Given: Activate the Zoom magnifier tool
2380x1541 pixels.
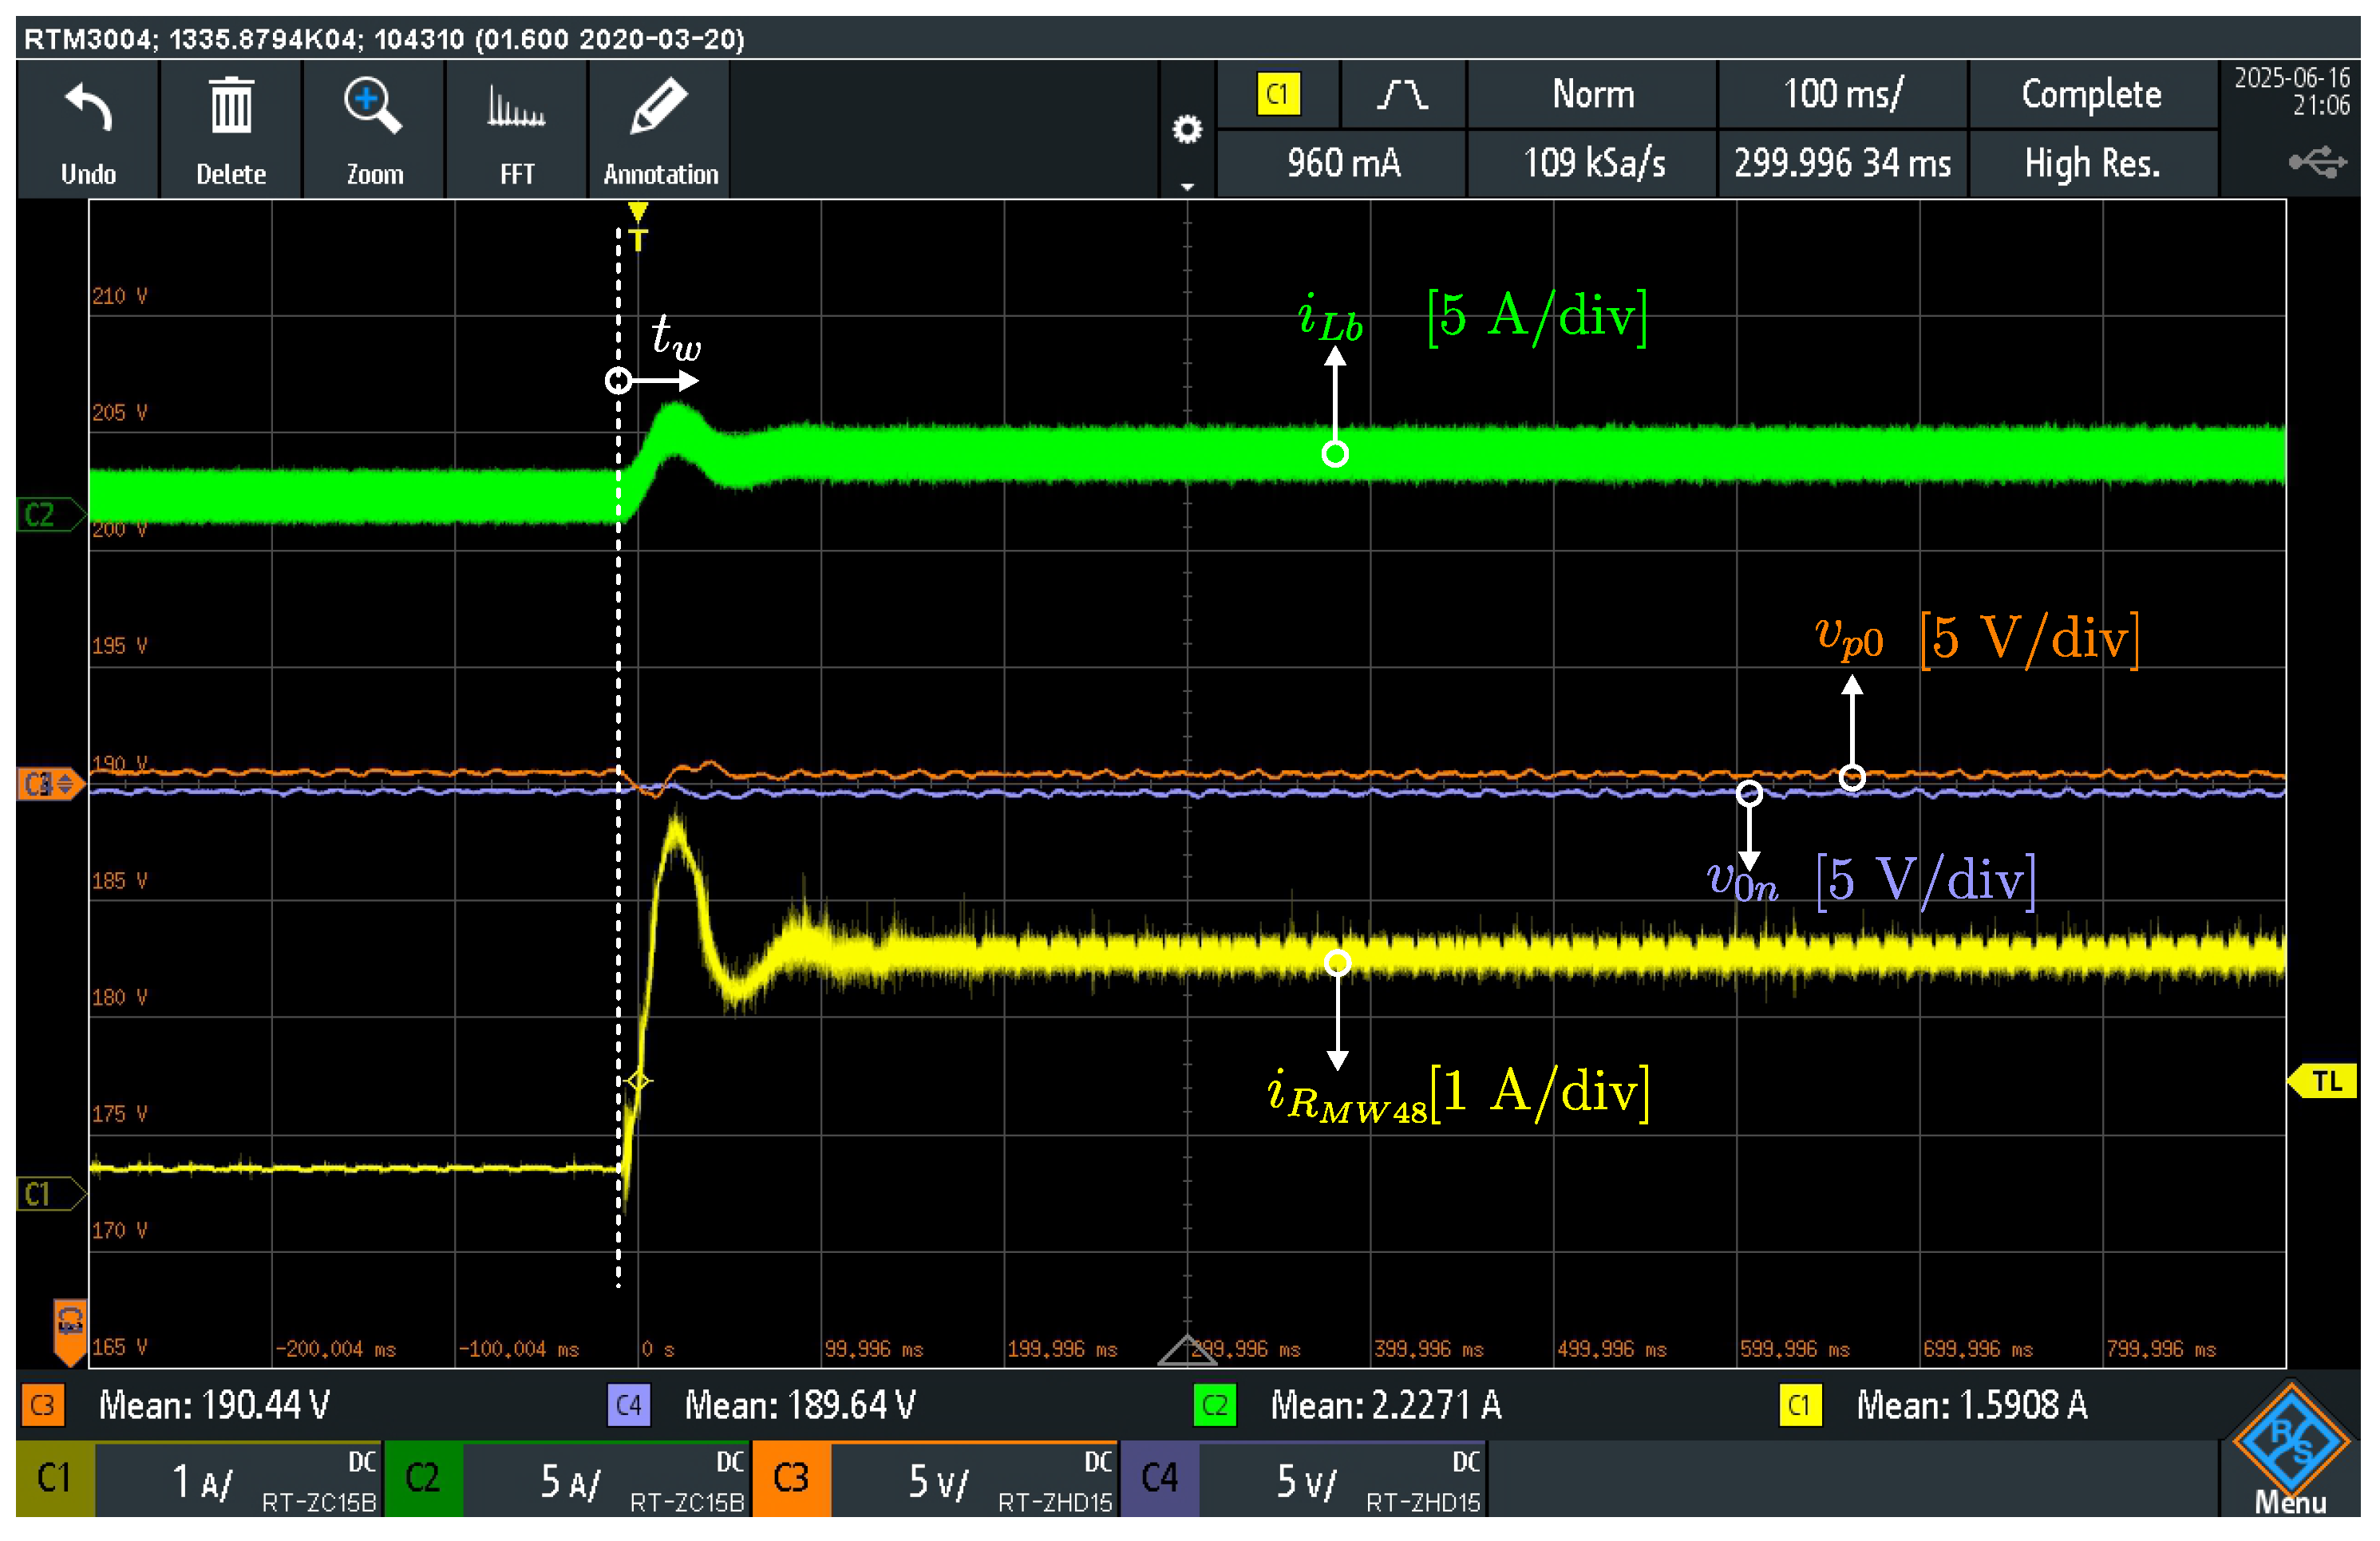Looking at the screenshot, I should point(373,107).
